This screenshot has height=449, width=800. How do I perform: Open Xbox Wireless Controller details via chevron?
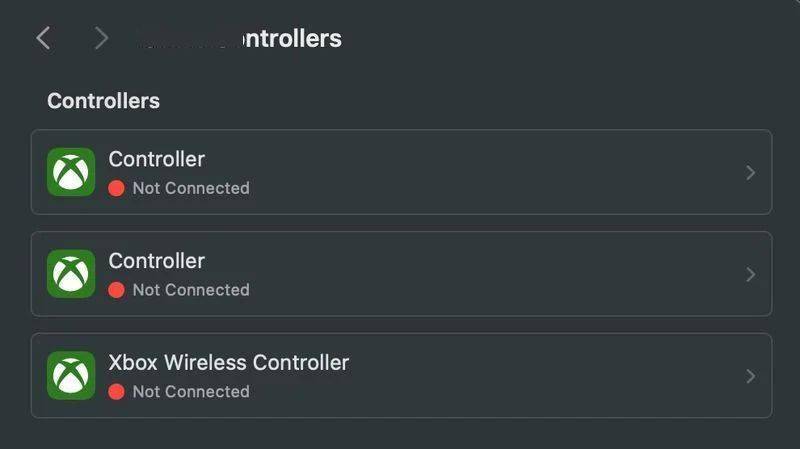click(x=751, y=377)
